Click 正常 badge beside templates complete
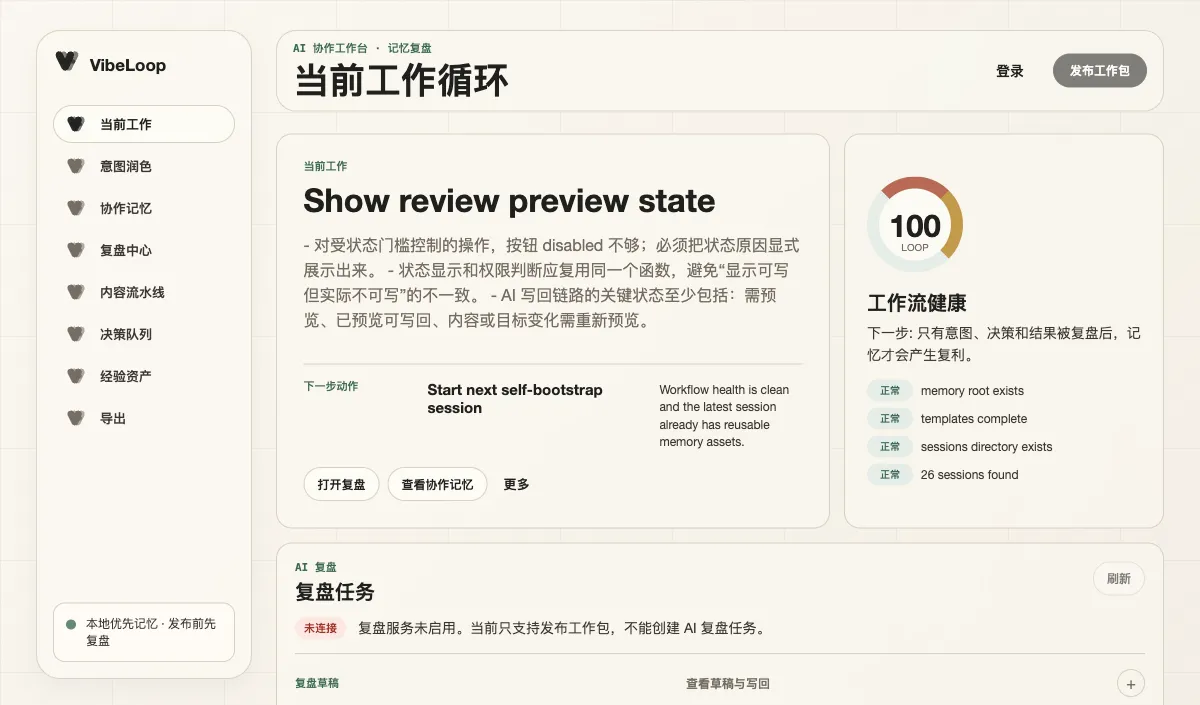This screenshot has width=1200, height=705. (x=890, y=419)
